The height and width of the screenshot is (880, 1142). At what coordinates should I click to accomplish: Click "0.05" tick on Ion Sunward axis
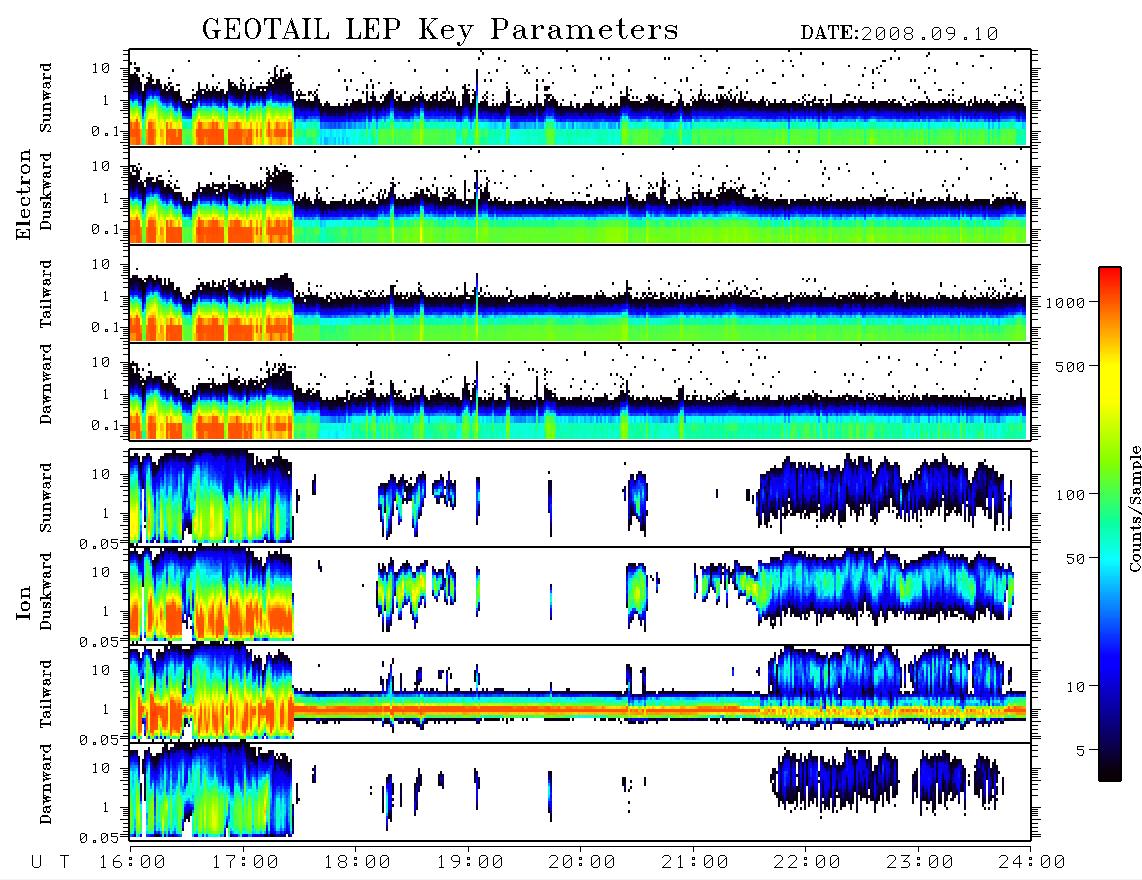click(98, 543)
